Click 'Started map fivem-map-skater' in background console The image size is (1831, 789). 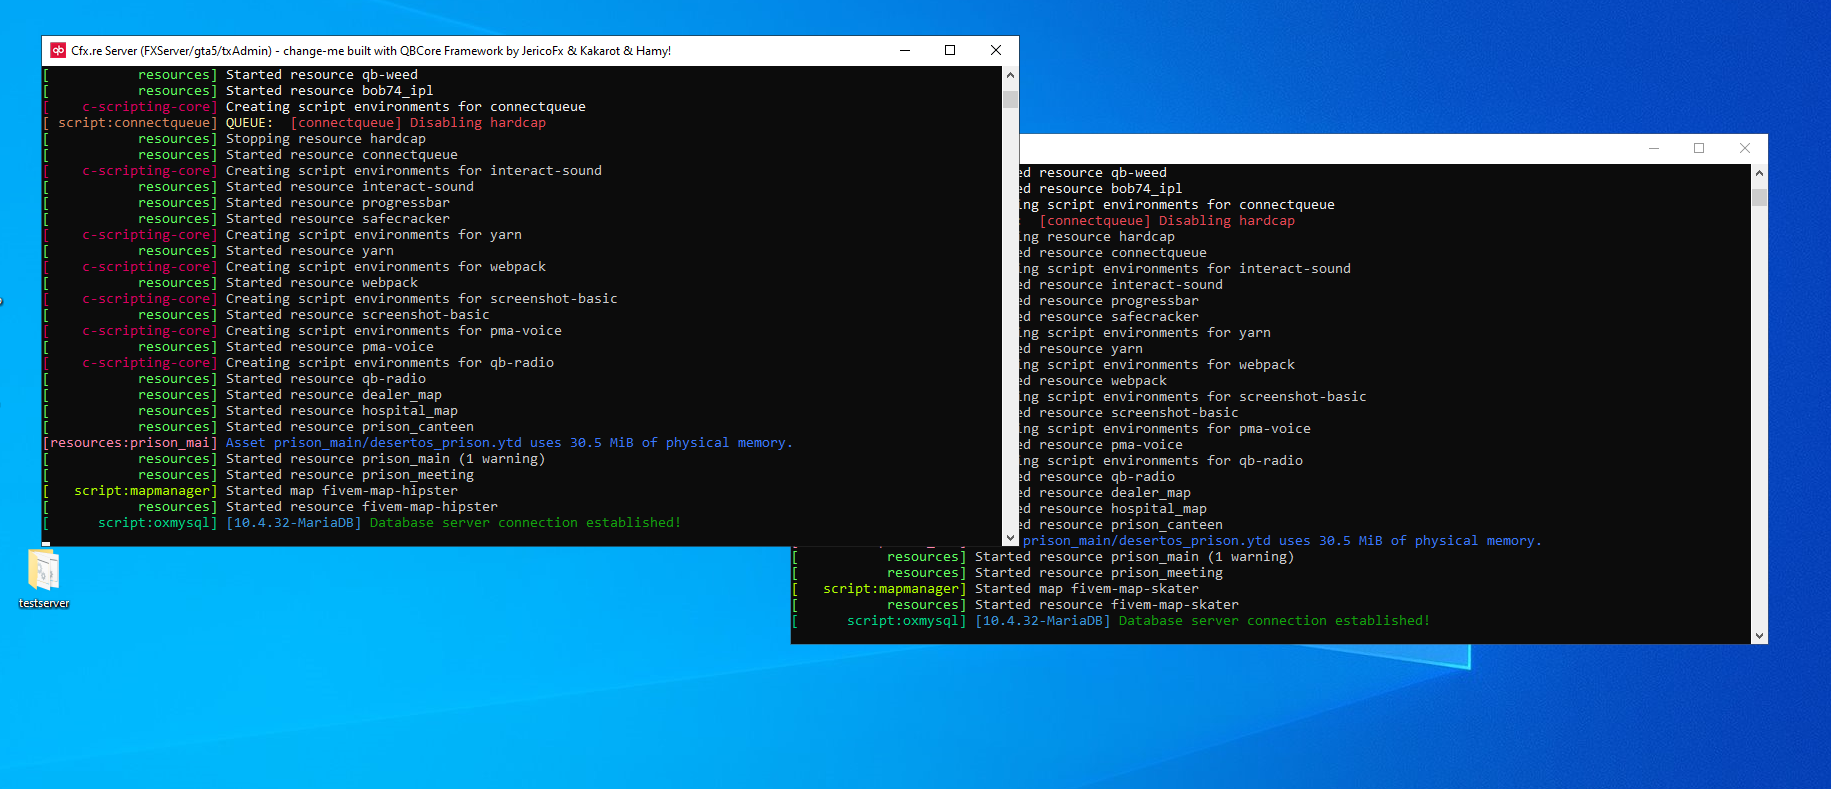click(x=1087, y=589)
